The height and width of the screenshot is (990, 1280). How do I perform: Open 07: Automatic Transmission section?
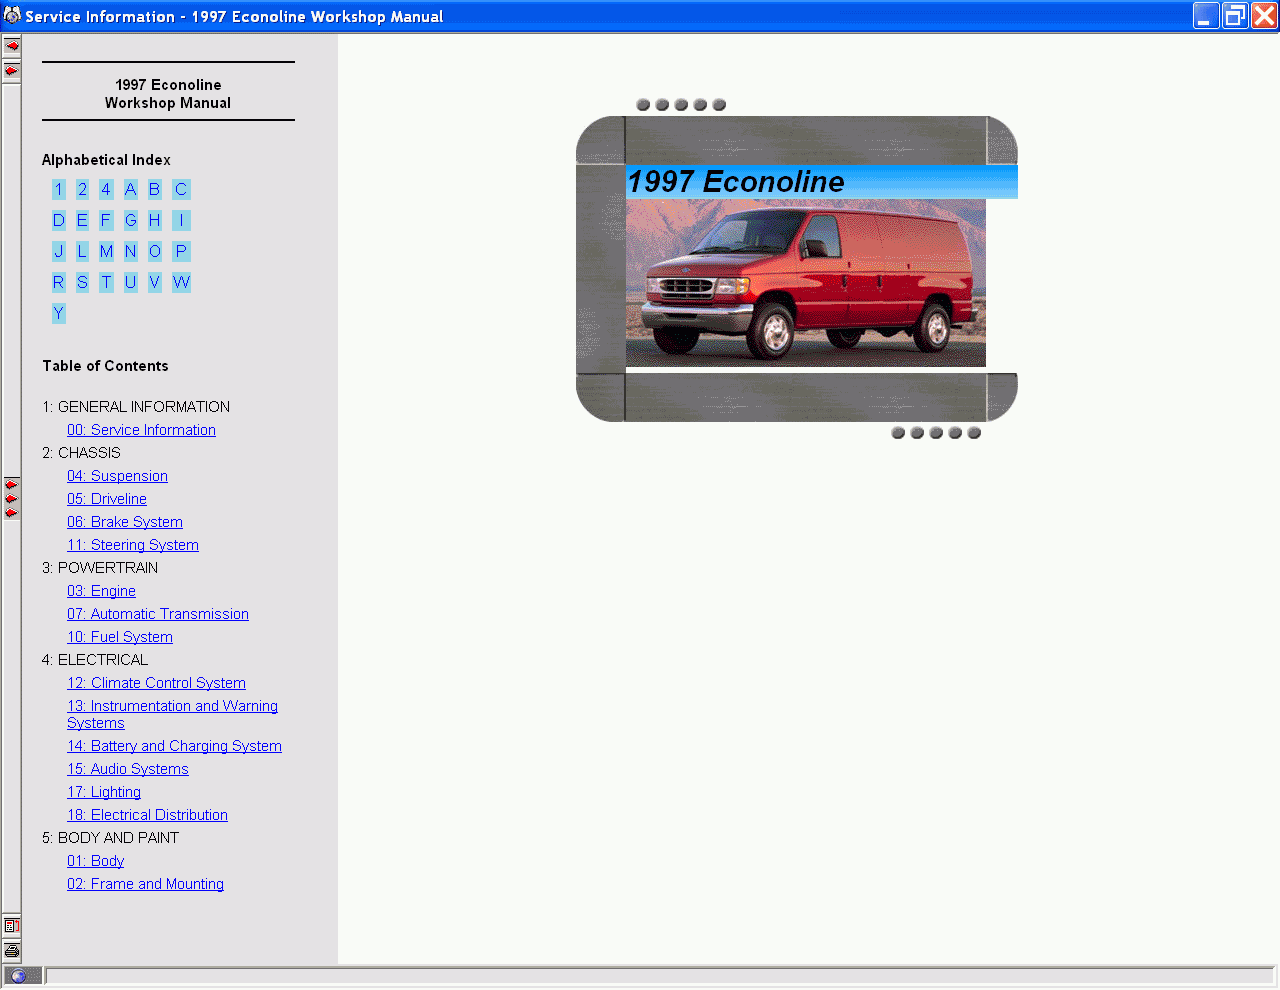[x=158, y=614]
